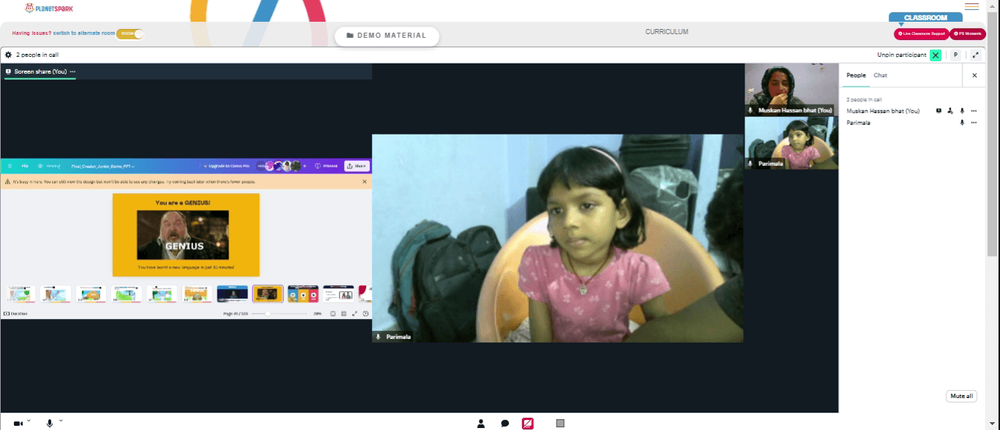Click screen share icon next to Muskan
The height and width of the screenshot is (430, 1000).
[939, 111]
